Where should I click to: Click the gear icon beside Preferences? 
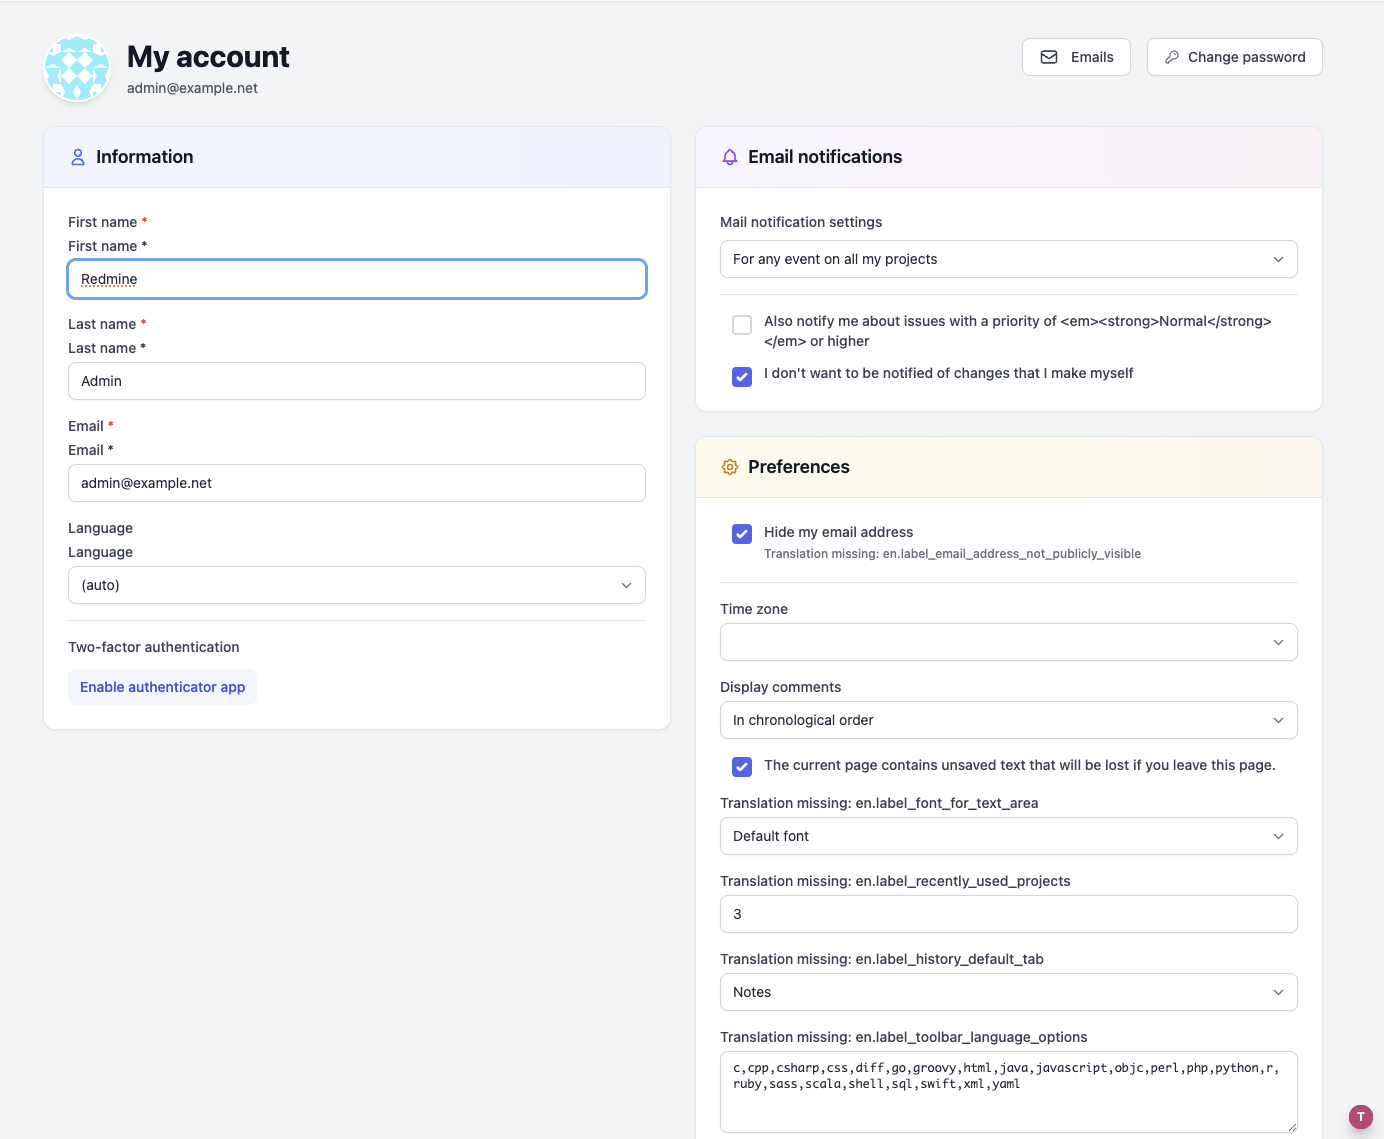coord(730,467)
